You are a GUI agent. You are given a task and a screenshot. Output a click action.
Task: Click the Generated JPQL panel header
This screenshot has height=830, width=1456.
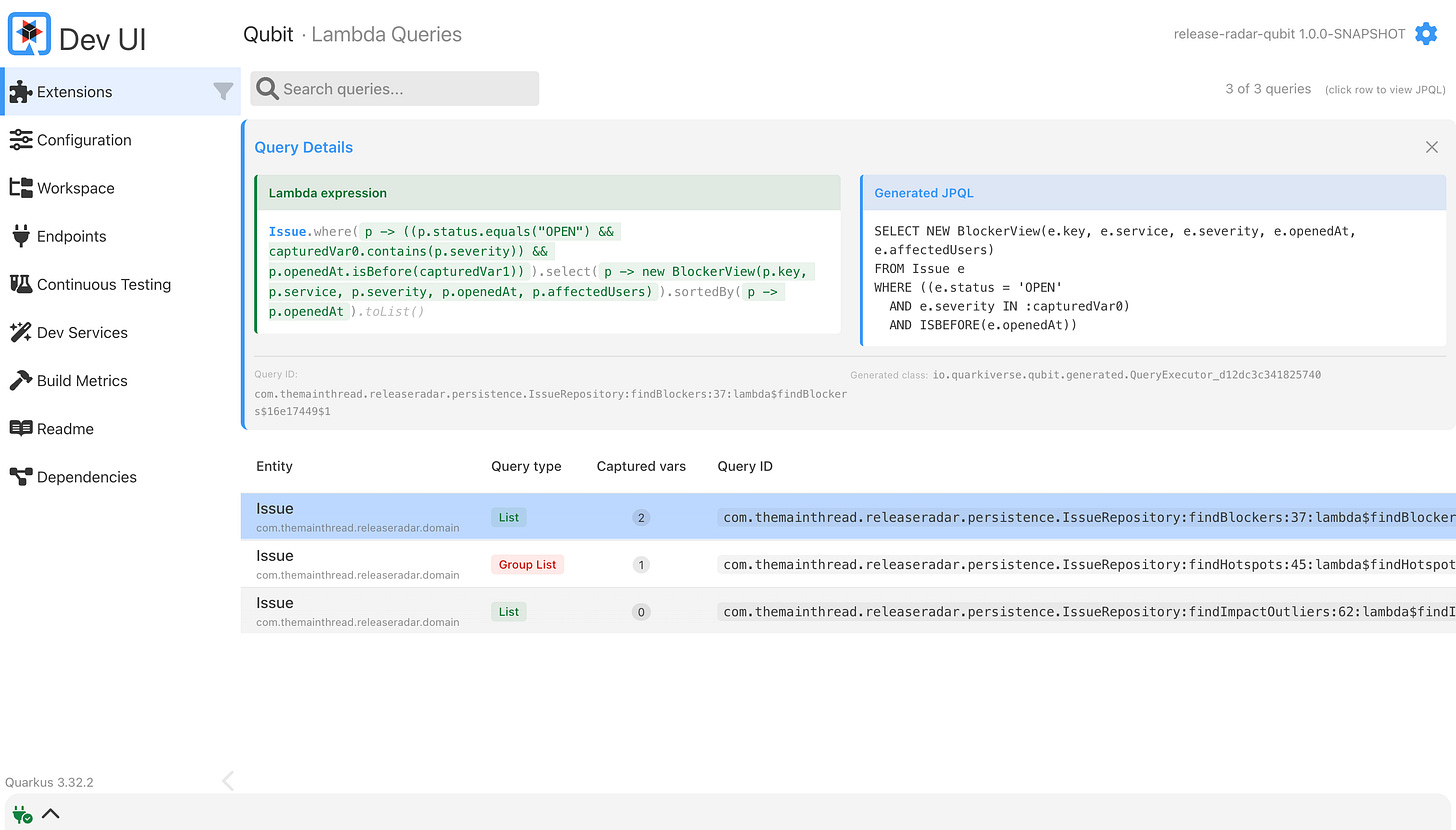[x=1153, y=193]
